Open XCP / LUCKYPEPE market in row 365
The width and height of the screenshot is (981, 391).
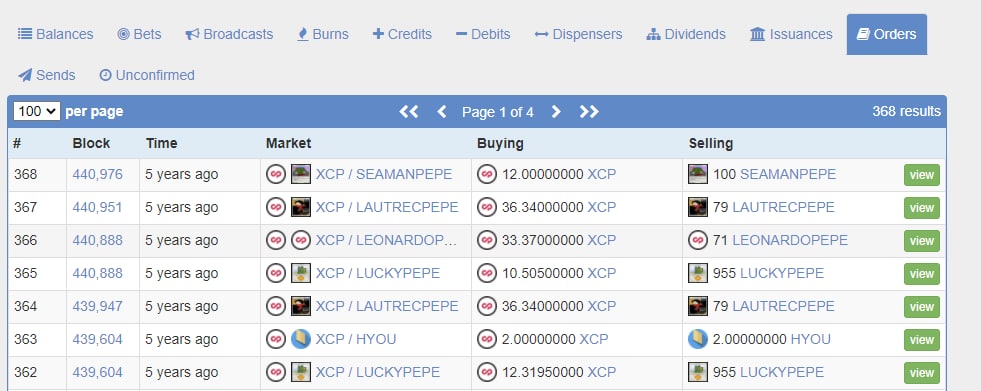377,273
